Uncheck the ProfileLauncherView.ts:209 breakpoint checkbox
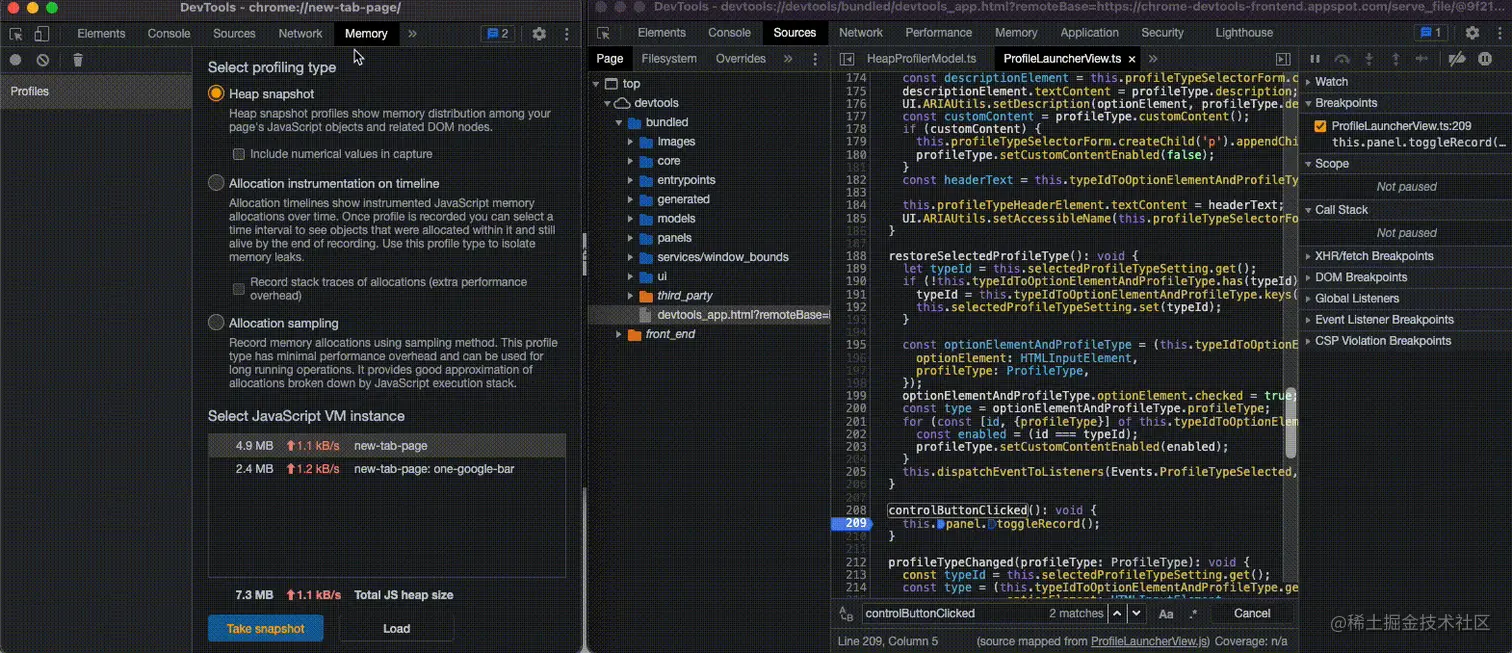Image resolution: width=1512 pixels, height=653 pixels. [x=1320, y=126]
